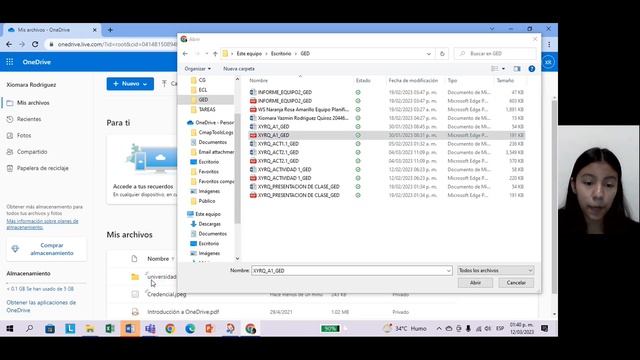Image resolution: width=640 pixels, height=360 pixels.
Task: Click the Cancelar button
Action: (516, 283)
